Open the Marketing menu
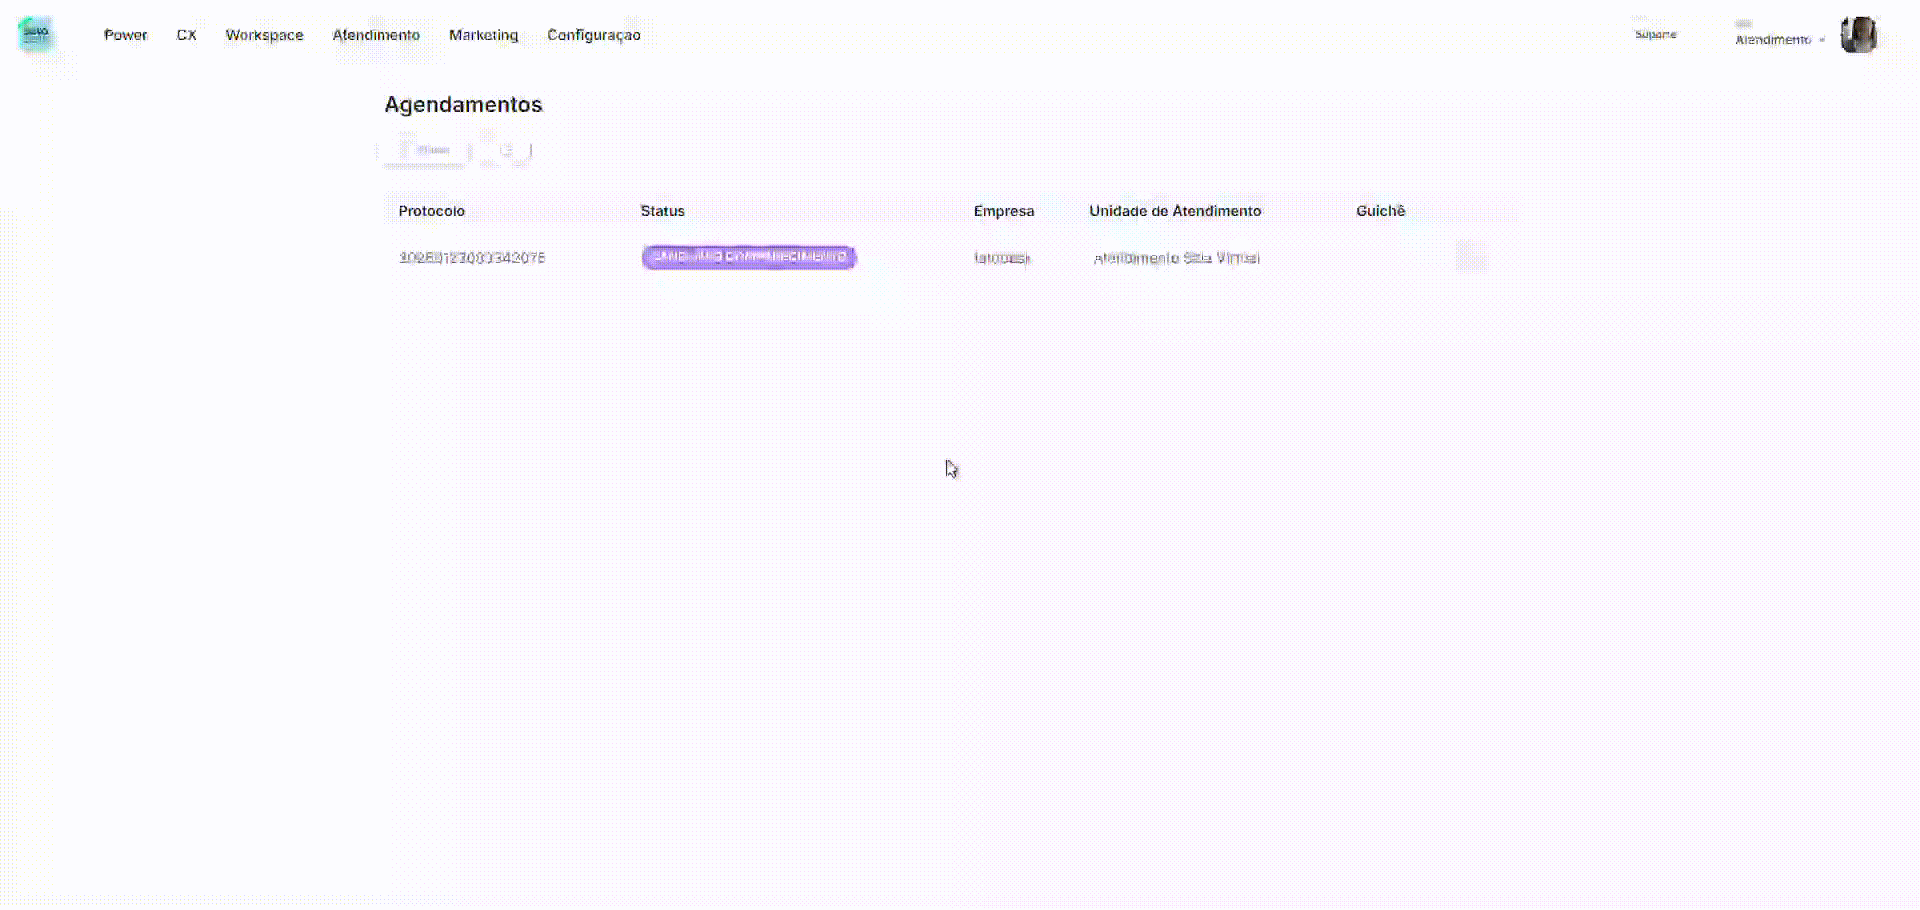This screenshot has height=910, width=1920. click(x=483, y=35)
